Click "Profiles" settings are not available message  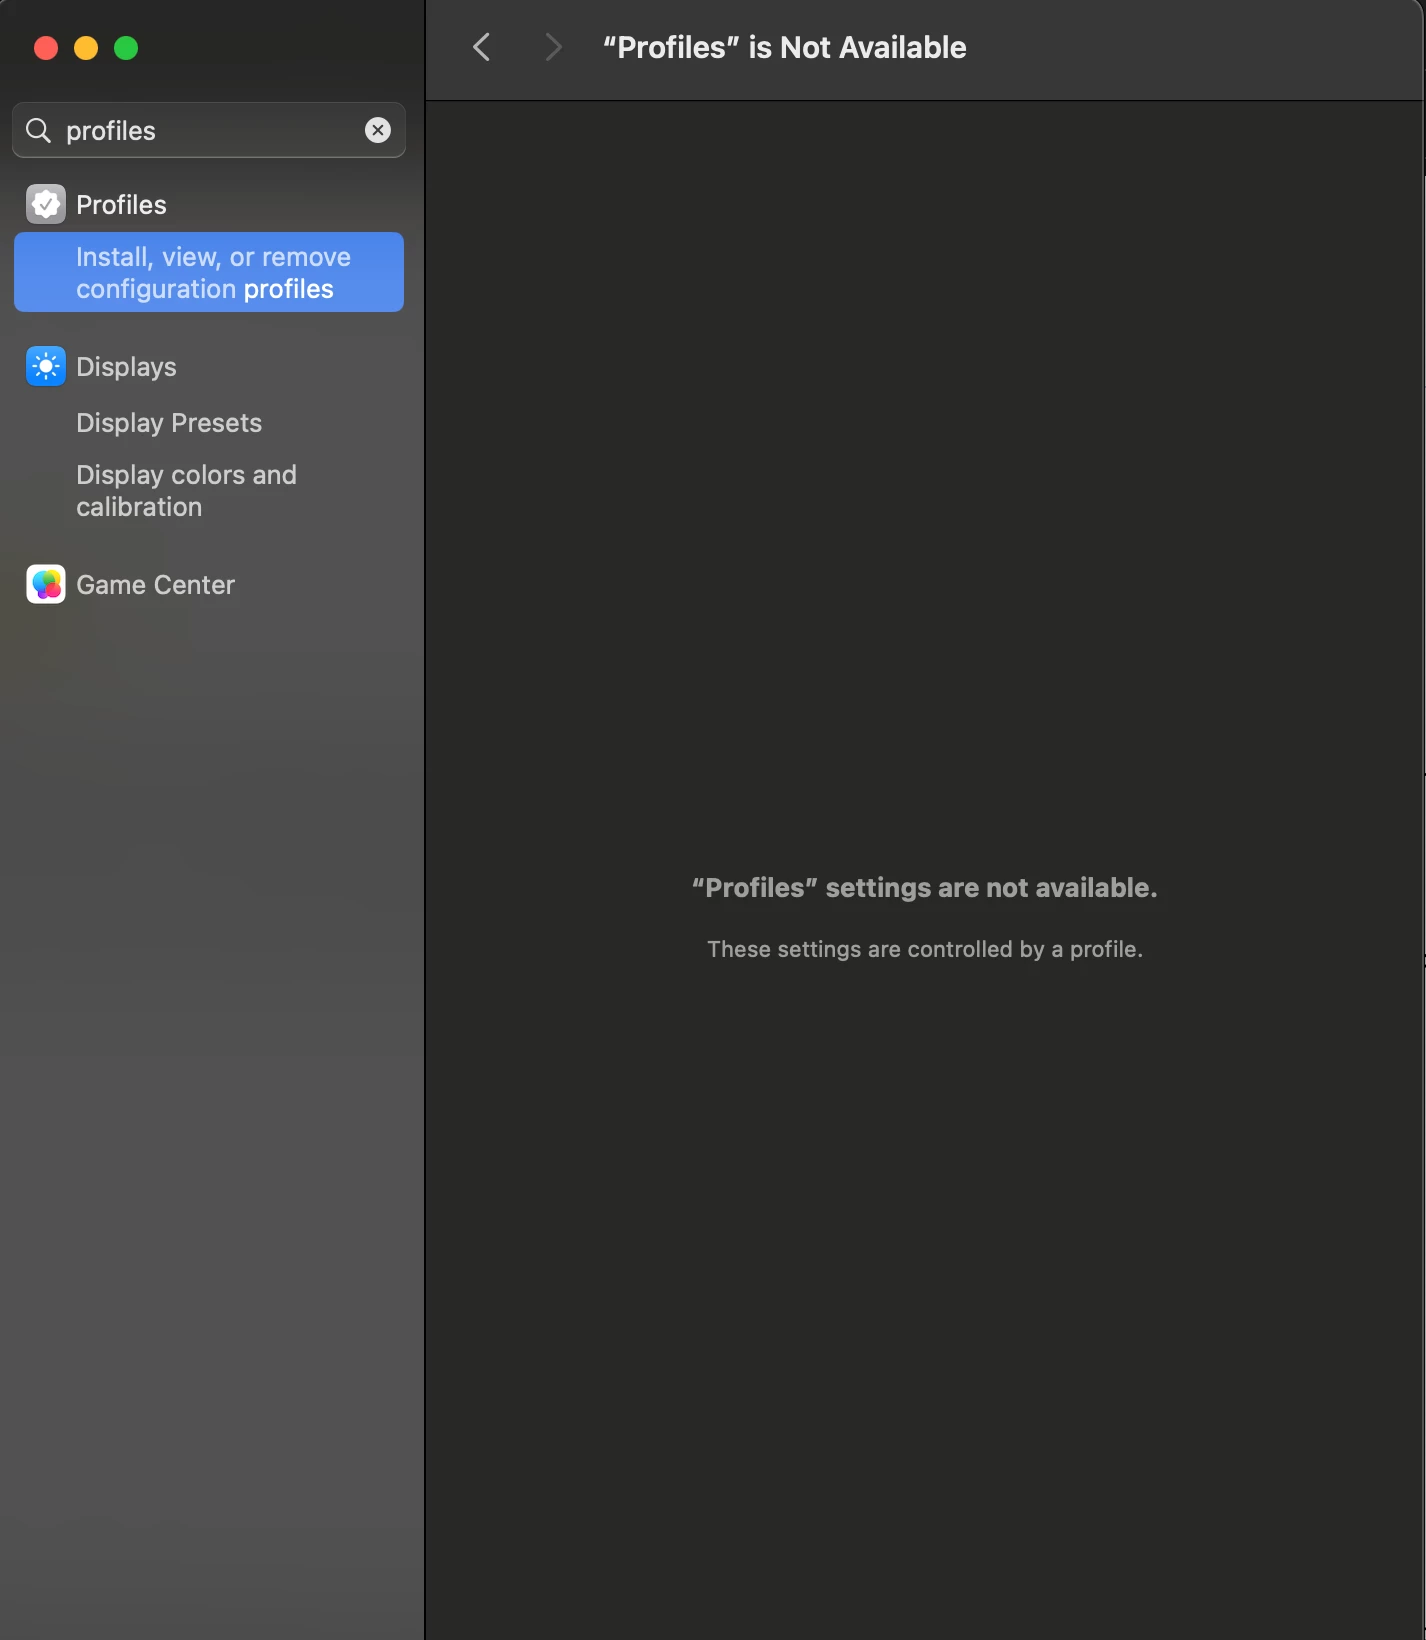[x=925, y=888]
